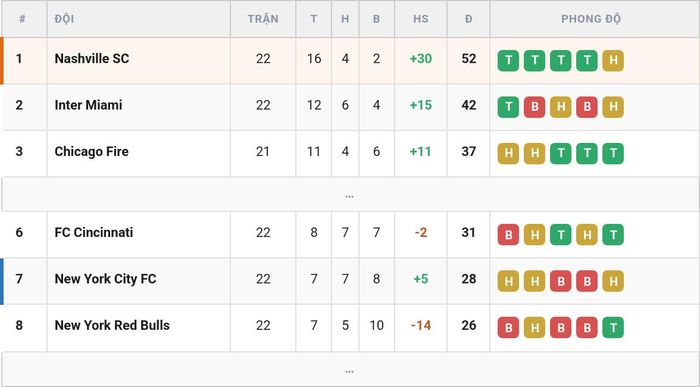The height and width of the screenshot is (387, 700).
Task: Click Nashville SC's yellow H form badge
Action: (x=613, y=60)
